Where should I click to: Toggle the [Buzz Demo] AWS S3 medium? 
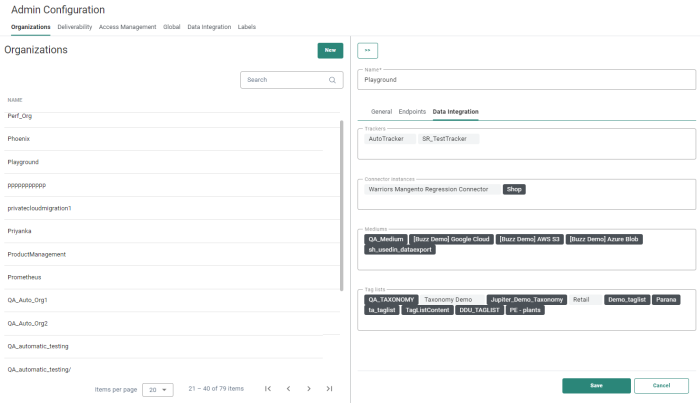(530, 239)
